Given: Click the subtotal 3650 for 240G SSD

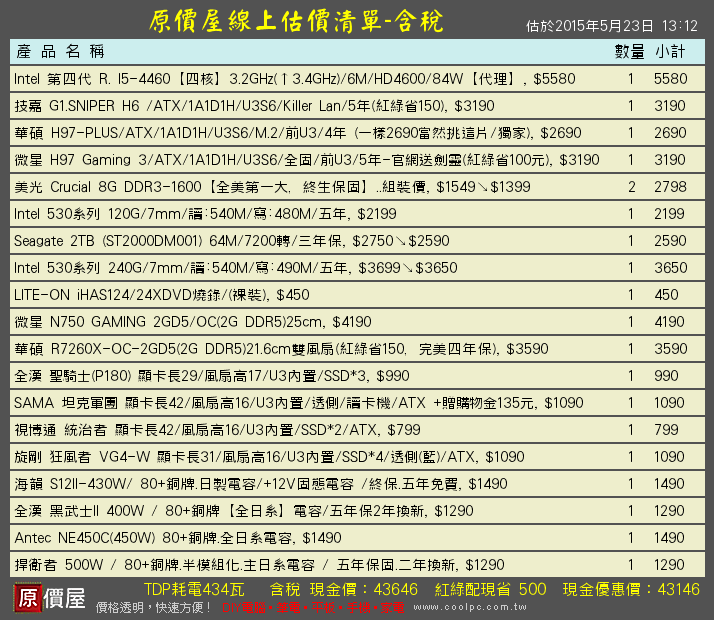Looking at the screenshot, I should tap(671, 268).
